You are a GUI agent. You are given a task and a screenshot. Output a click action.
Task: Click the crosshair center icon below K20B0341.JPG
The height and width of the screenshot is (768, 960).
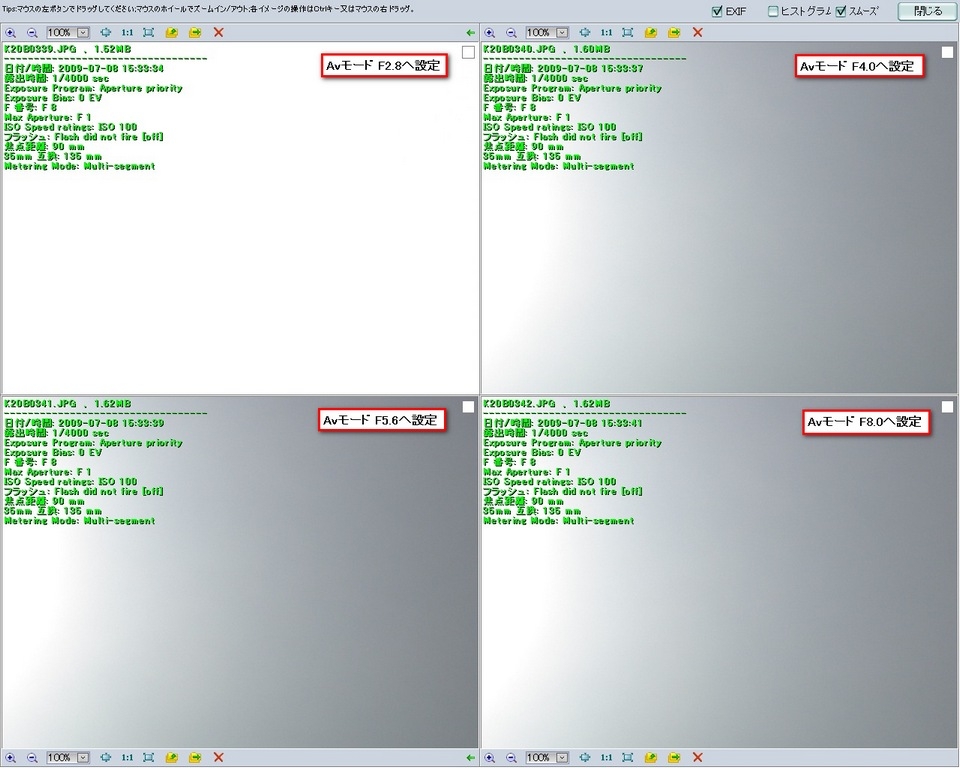pos(105,758)
